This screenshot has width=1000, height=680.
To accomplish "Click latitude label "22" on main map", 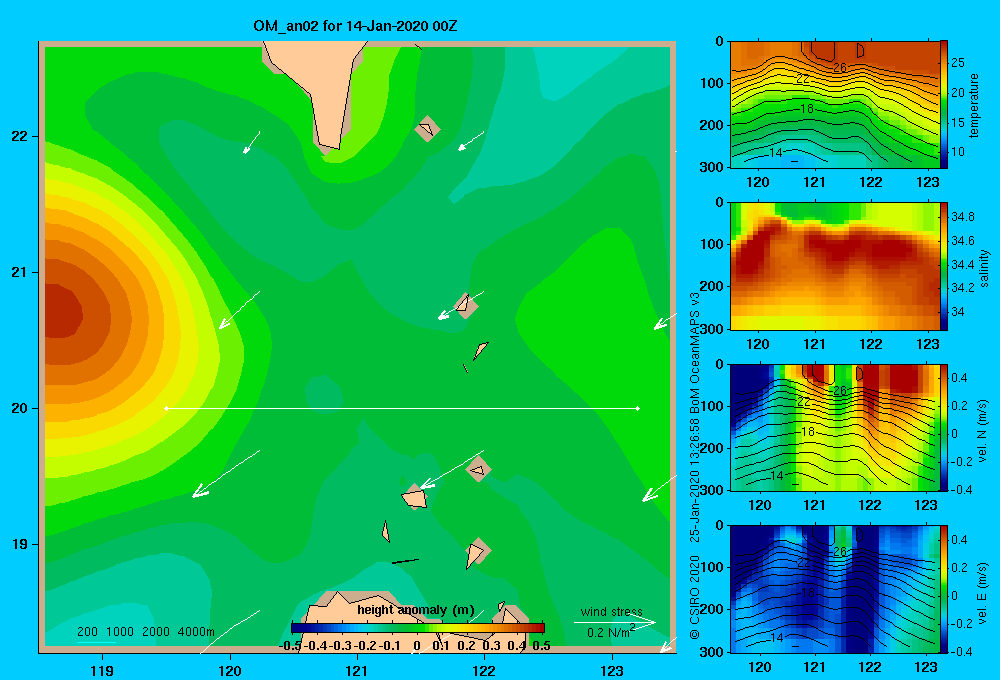I will tap(20, 136).
